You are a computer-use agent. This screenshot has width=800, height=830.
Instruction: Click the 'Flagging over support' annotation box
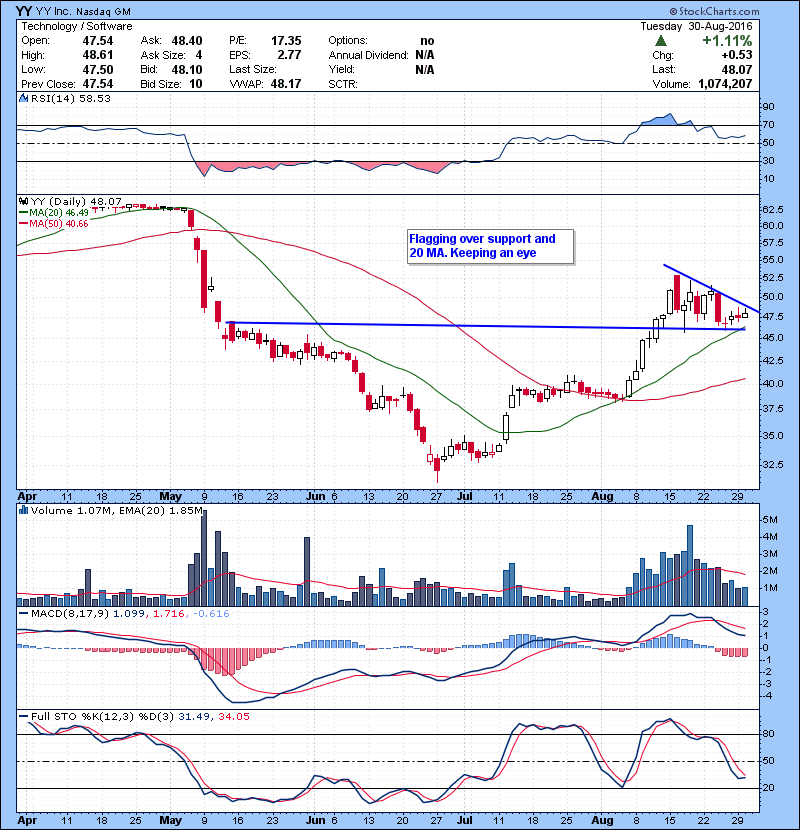click(491, 246)
